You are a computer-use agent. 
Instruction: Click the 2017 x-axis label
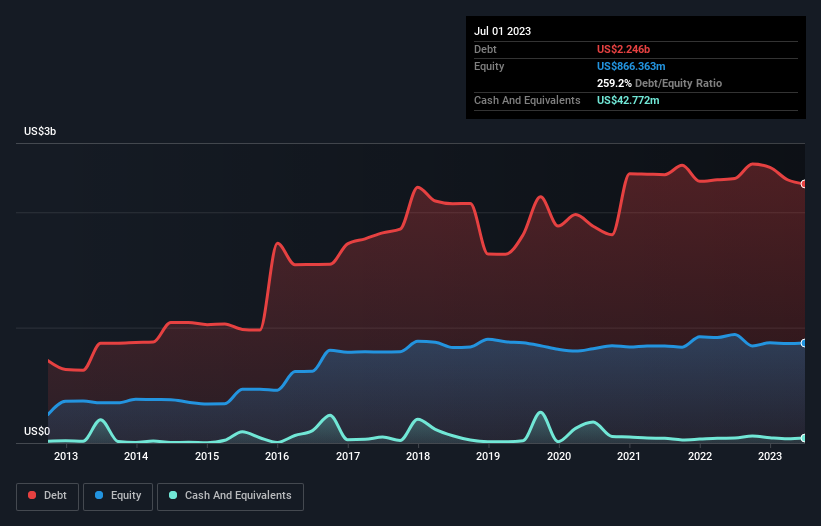coord(348,456)
